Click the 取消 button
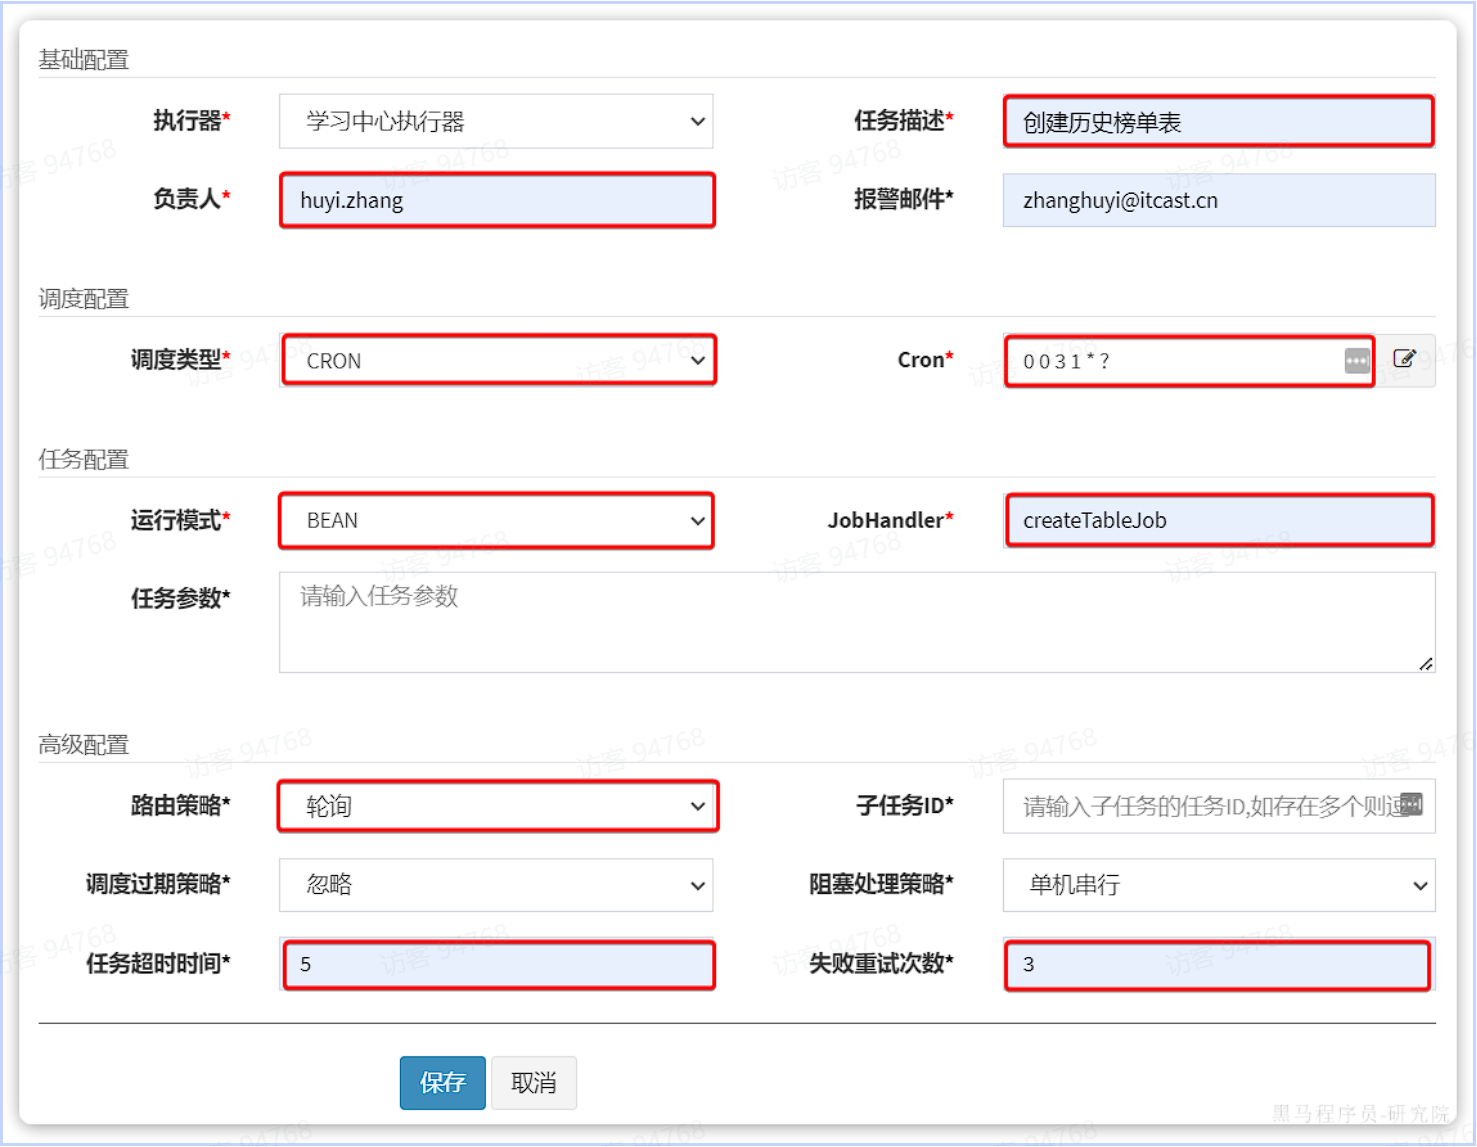Viewport: 1477px width, 1147px height. tap(534, 1083)
